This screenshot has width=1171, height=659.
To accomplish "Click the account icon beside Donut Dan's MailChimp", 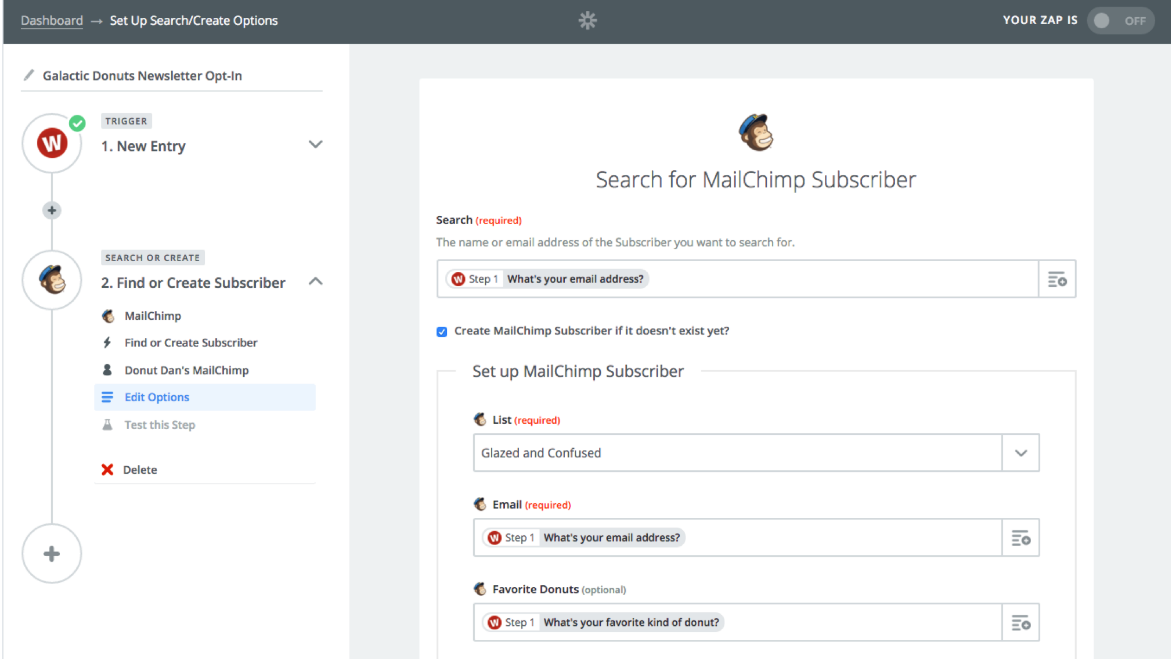I will click(x=107, y=369).
